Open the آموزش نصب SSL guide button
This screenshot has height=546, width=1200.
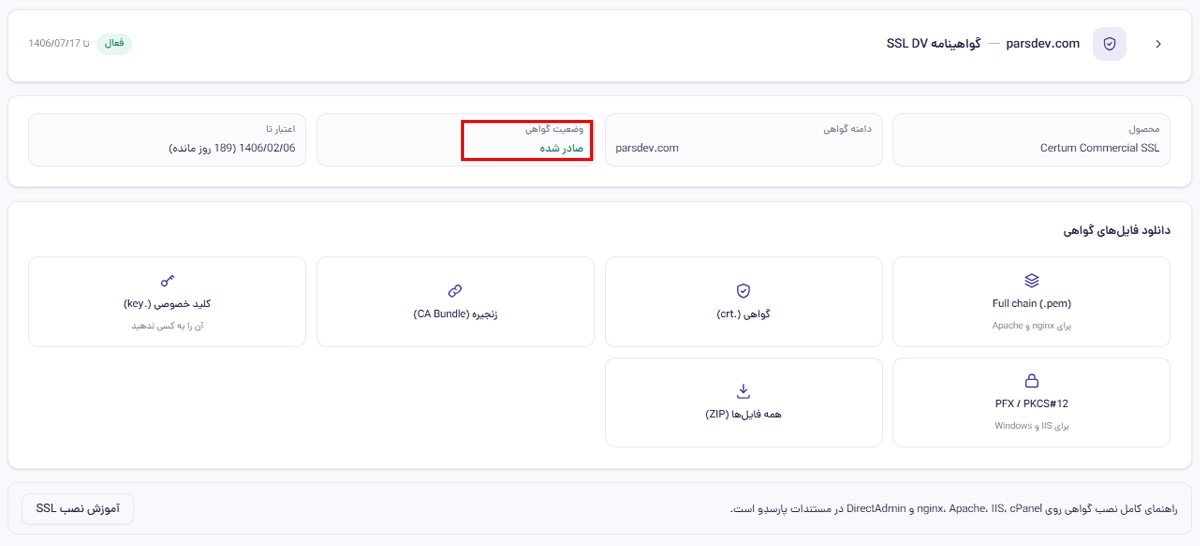(x=77, y=509)
